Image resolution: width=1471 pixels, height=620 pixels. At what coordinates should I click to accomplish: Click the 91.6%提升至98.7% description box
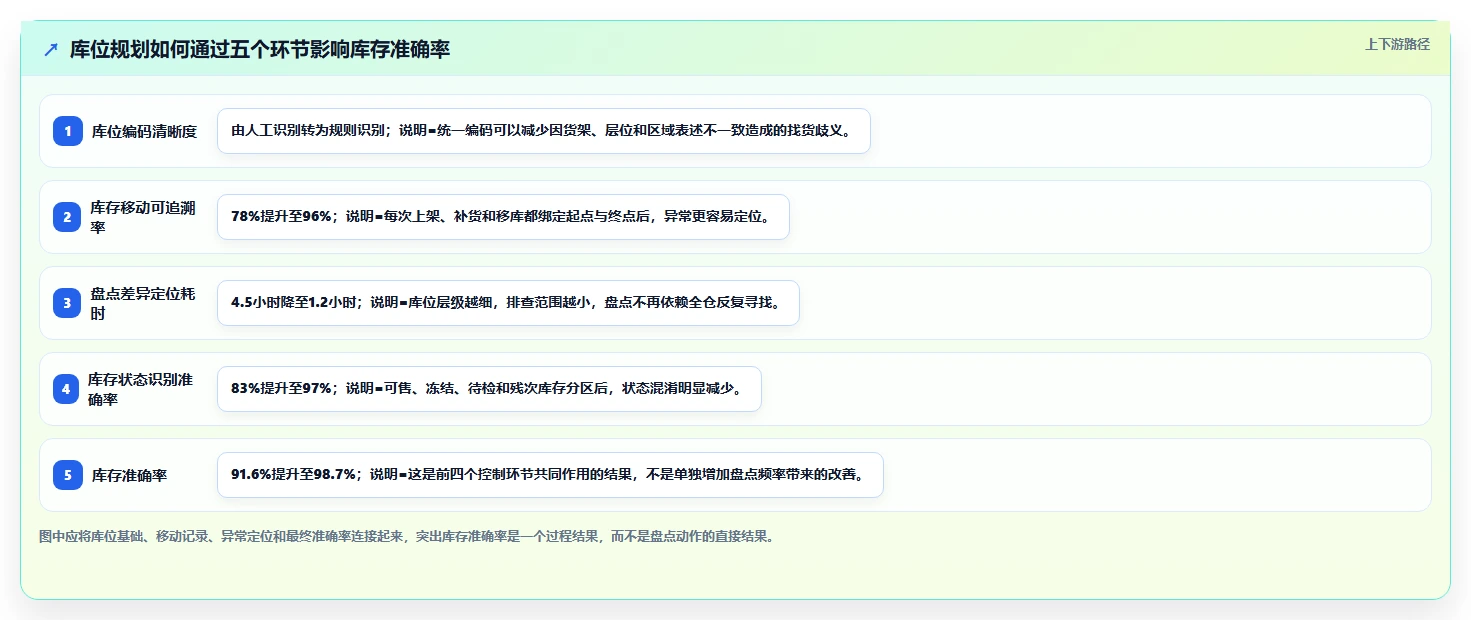coord(550,475)
